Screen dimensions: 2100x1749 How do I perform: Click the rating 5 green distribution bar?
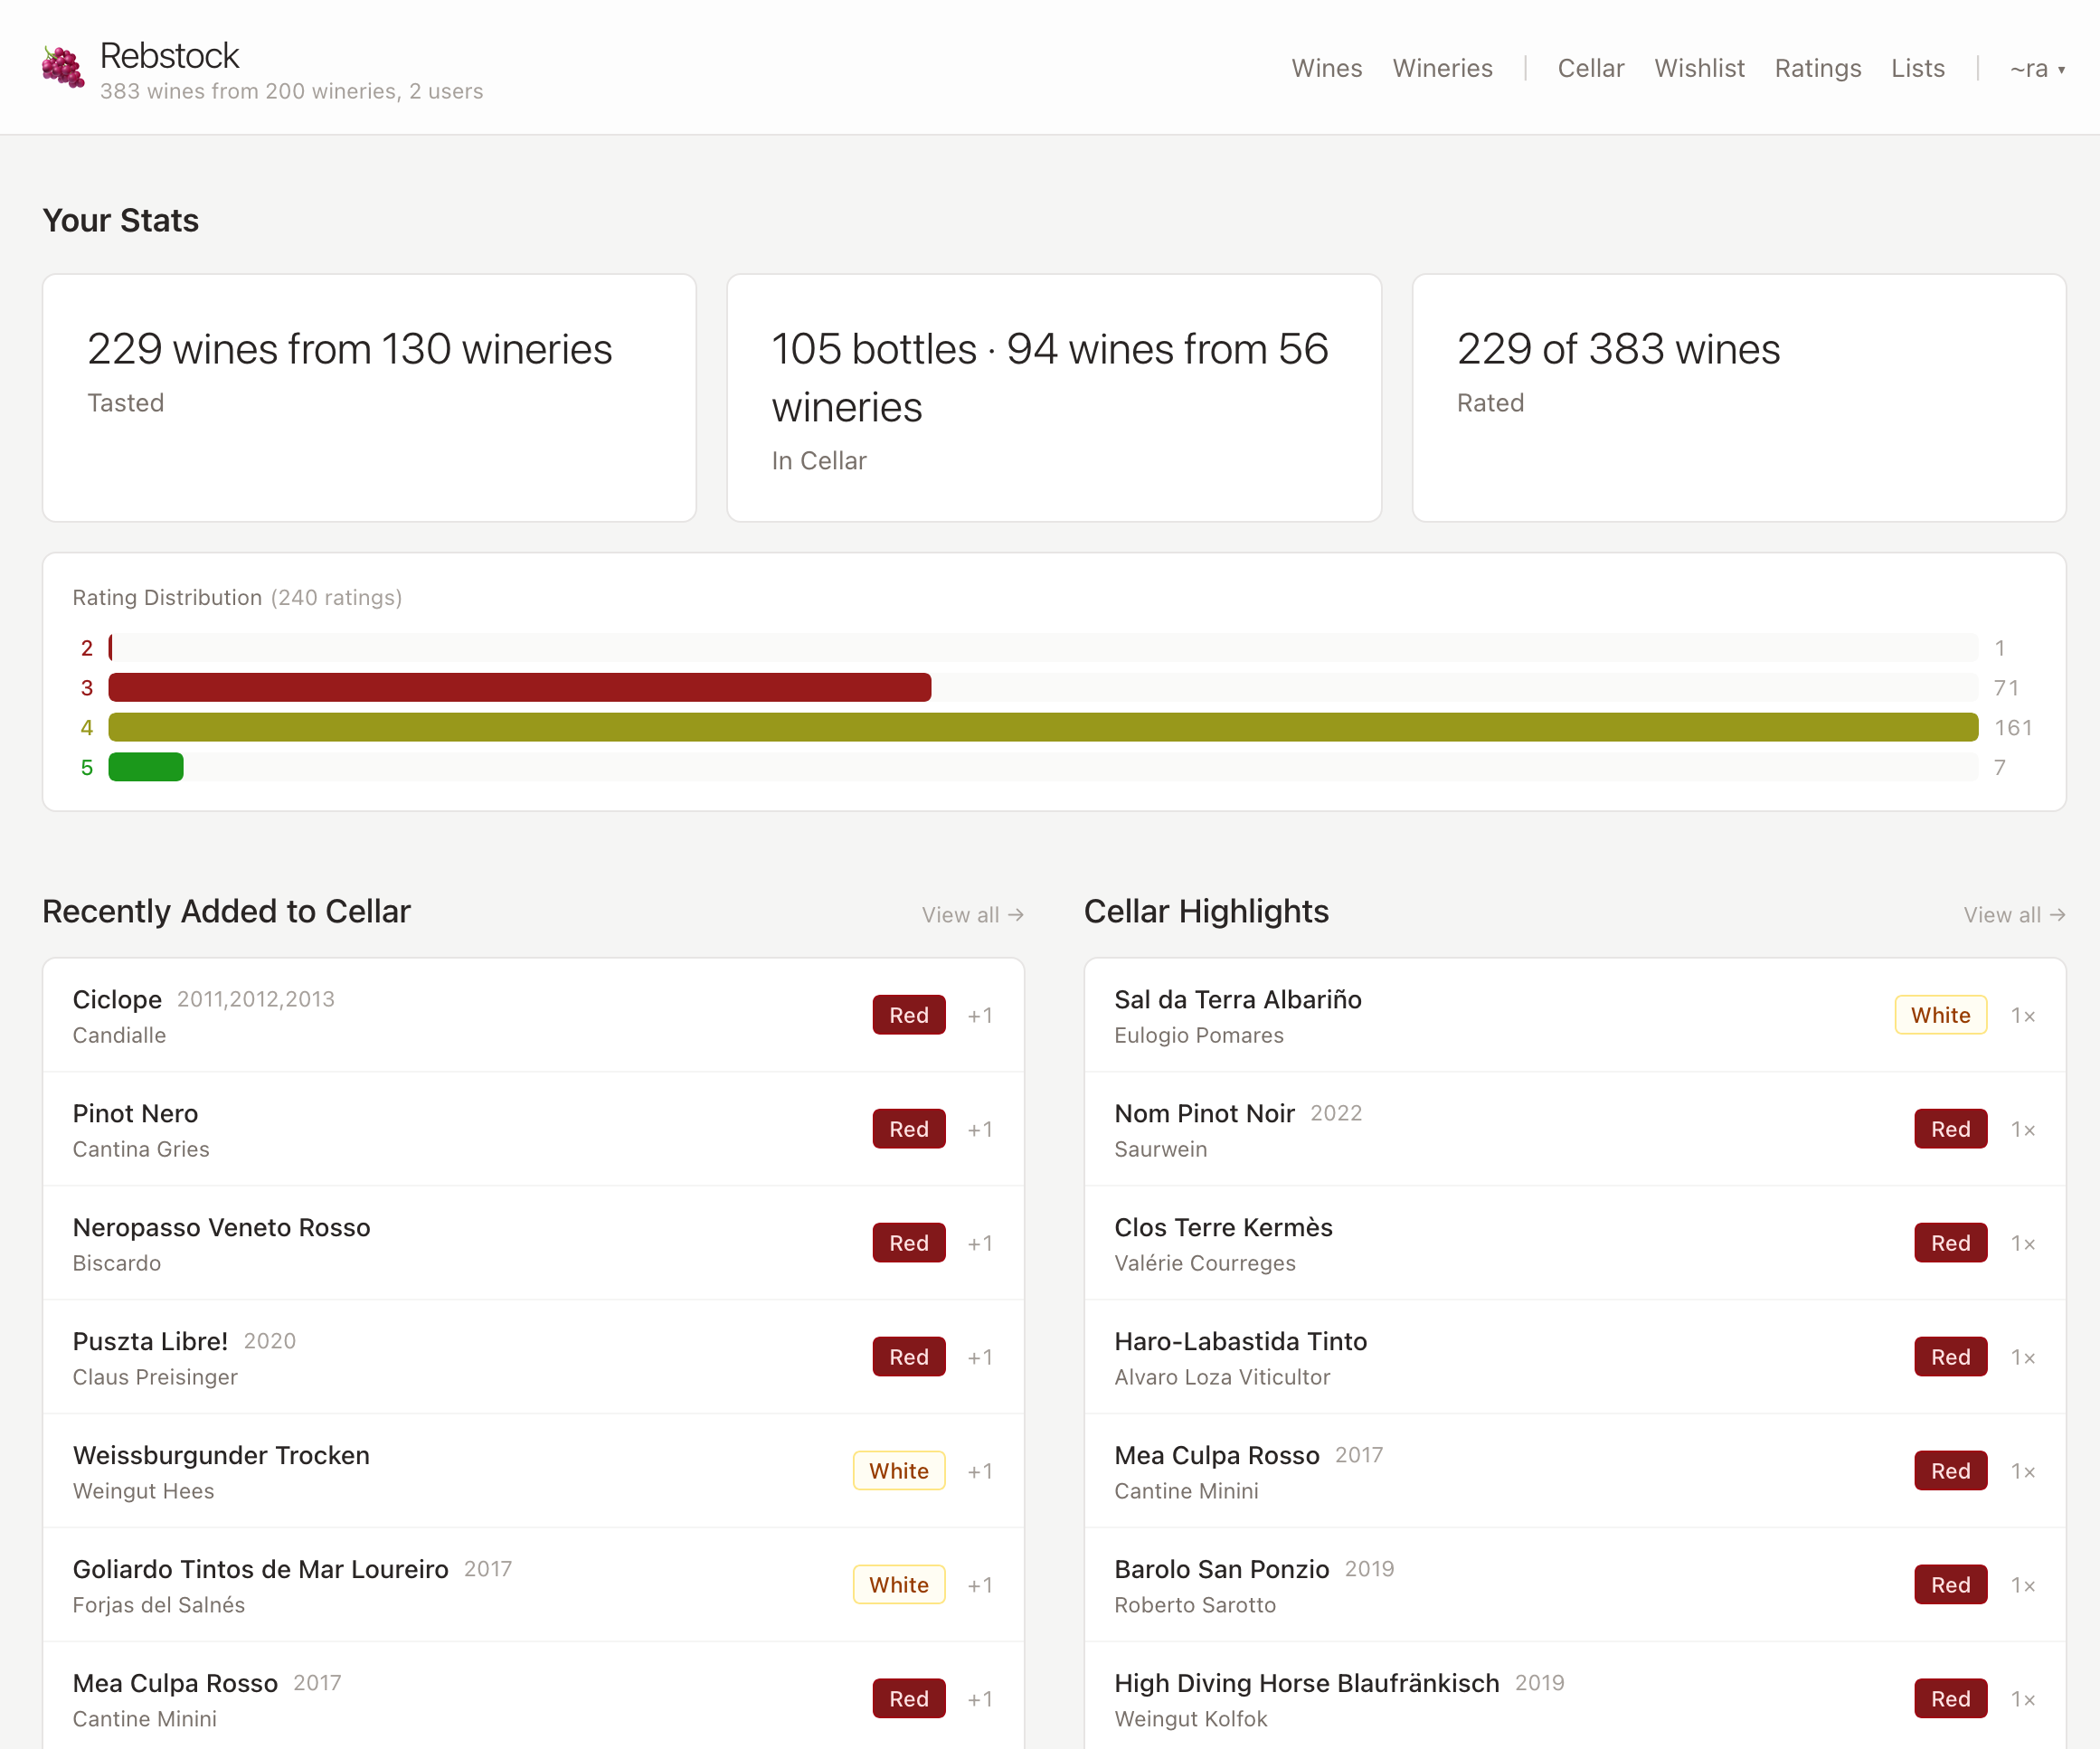146,767
